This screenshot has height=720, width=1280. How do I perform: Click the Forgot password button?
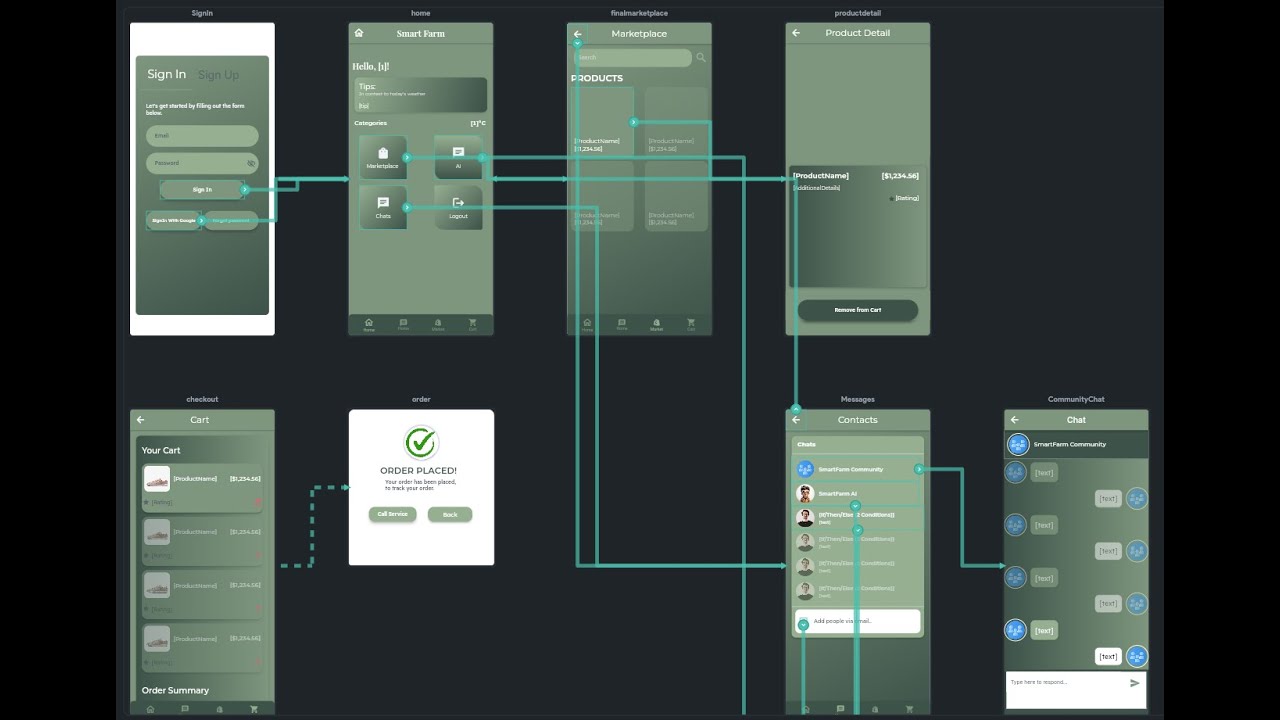(x=232, y=220)
